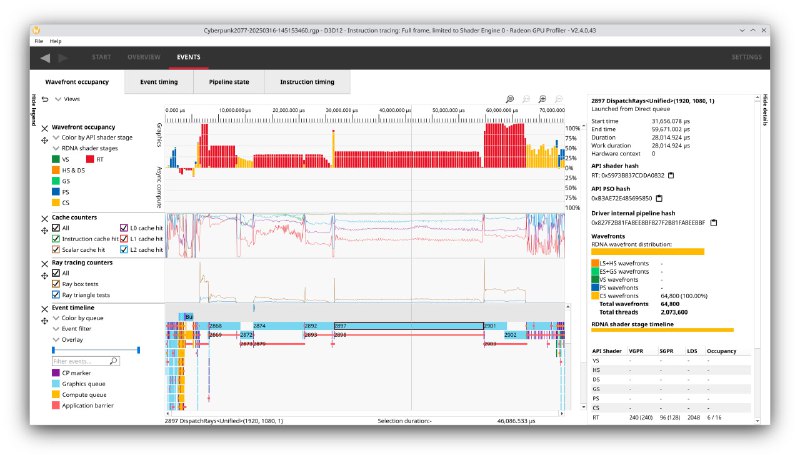Expand the Overlay dropdown

67,340
